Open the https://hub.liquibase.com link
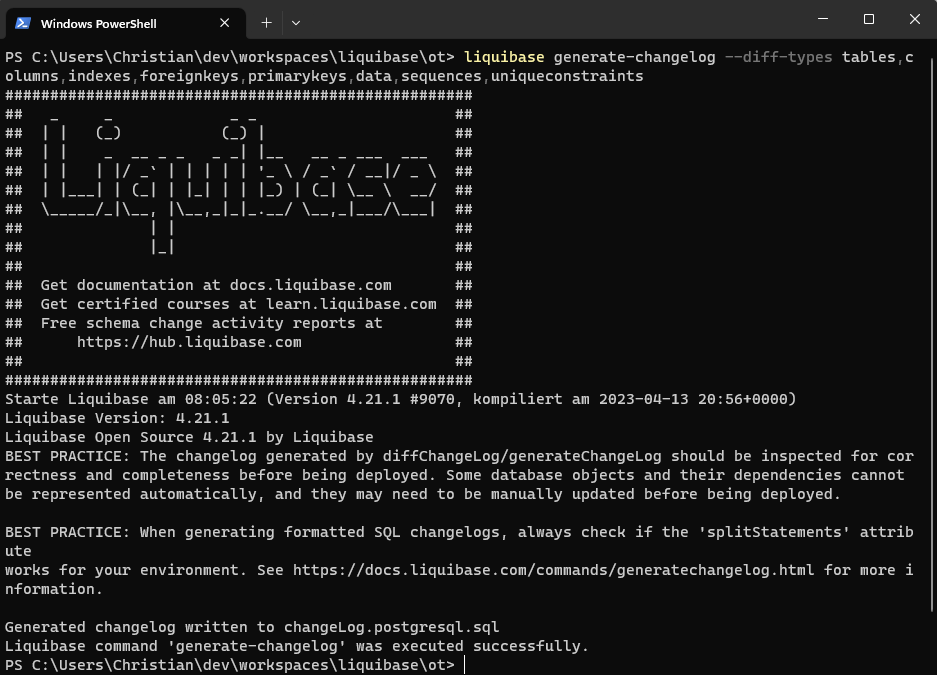The height and width of the screenshot is (675, 937). point(189,342)
